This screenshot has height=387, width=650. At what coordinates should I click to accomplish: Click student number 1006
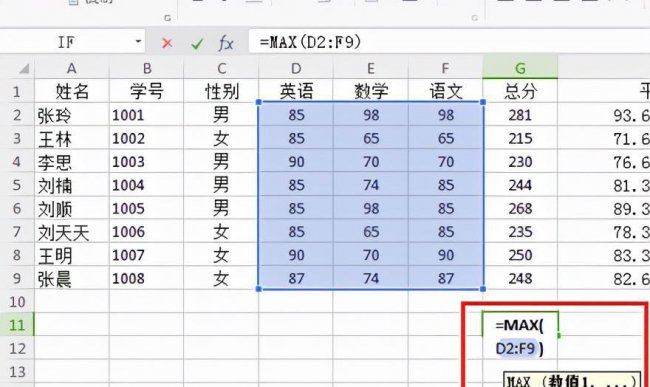point(146,232)
